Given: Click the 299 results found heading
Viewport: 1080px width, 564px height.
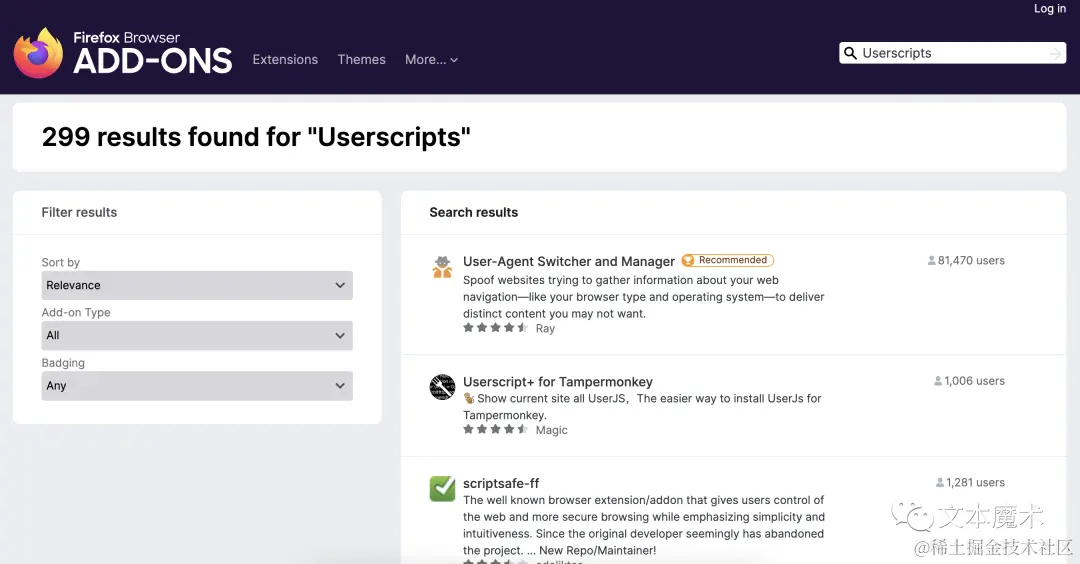Looking at the screenshot, I should point(256,137).
